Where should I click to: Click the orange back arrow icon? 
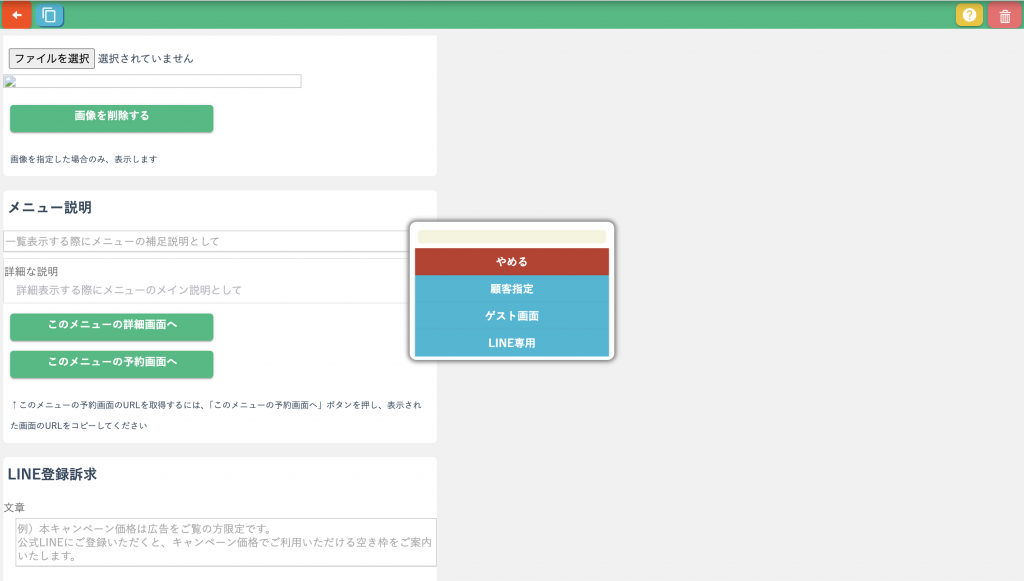pos(16,15)
